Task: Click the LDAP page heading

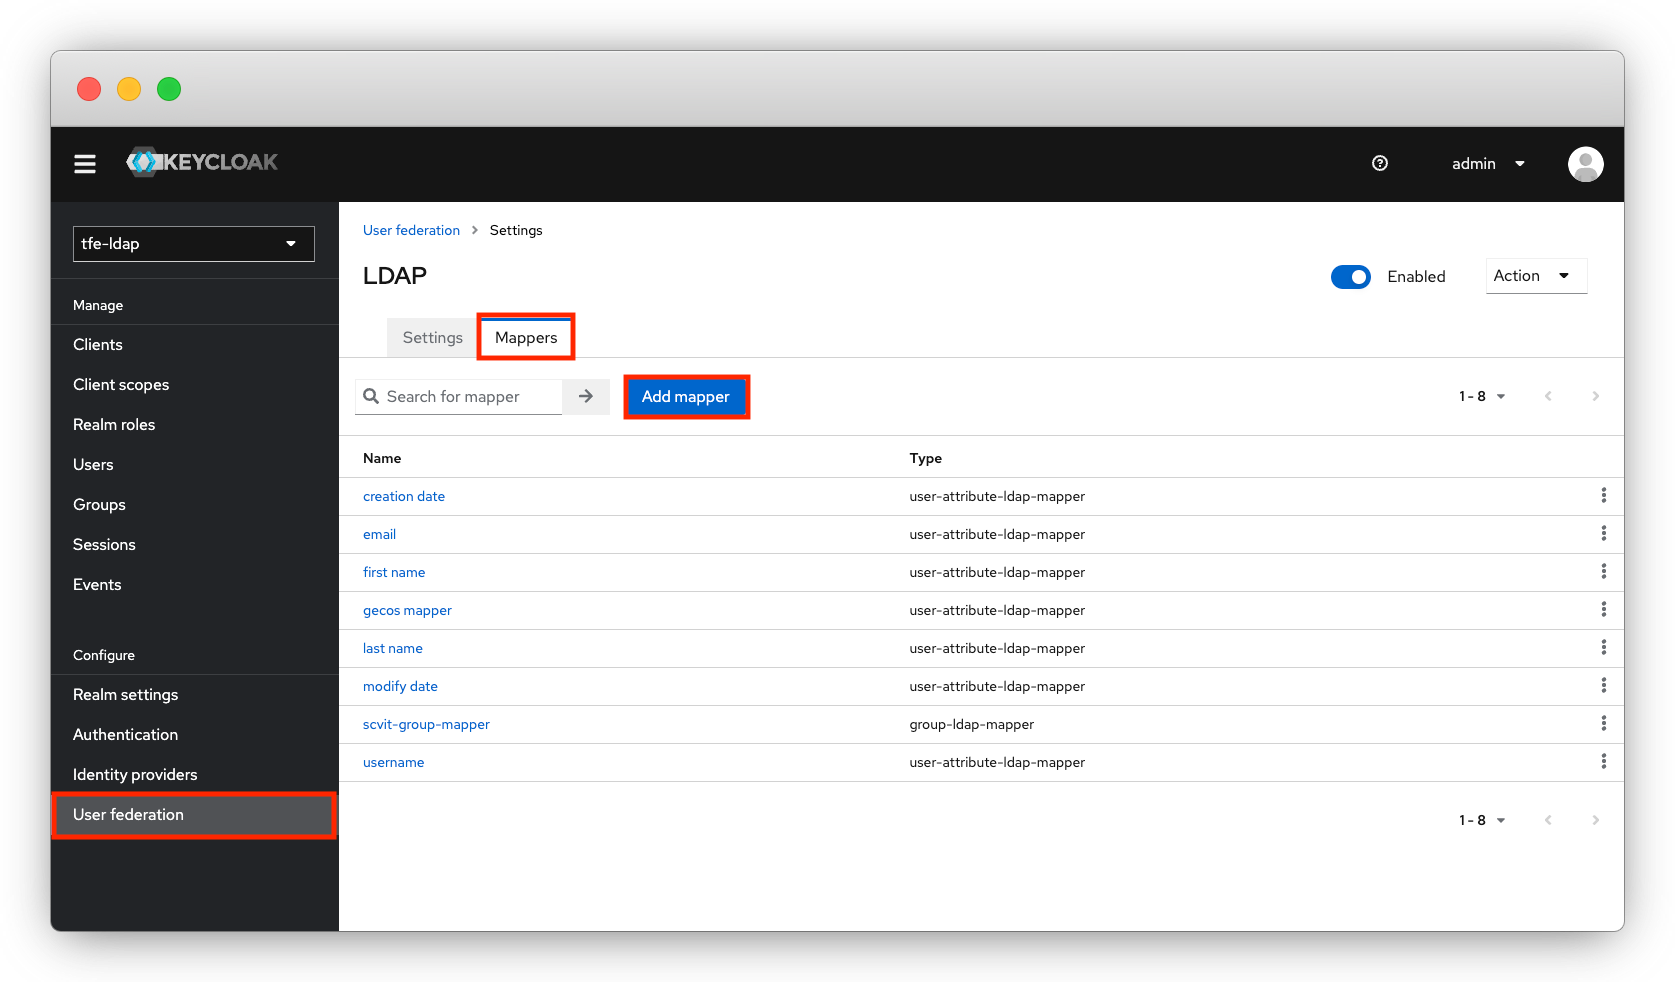Action: (x=395, y=276)
